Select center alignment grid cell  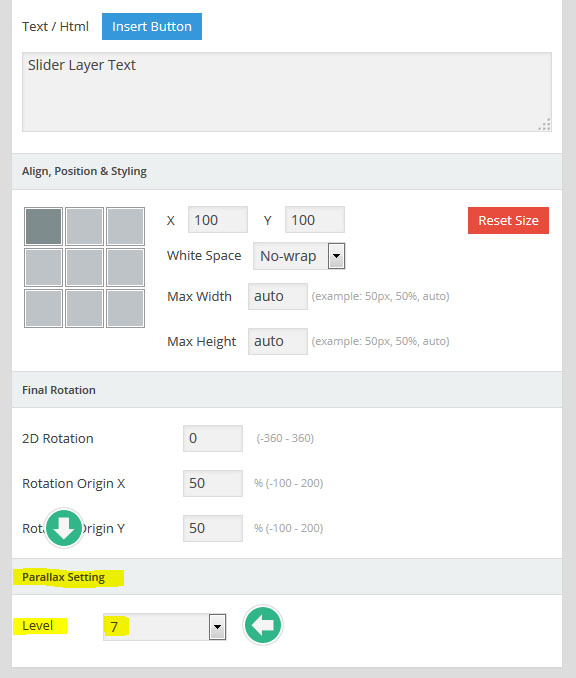(84, 267)
